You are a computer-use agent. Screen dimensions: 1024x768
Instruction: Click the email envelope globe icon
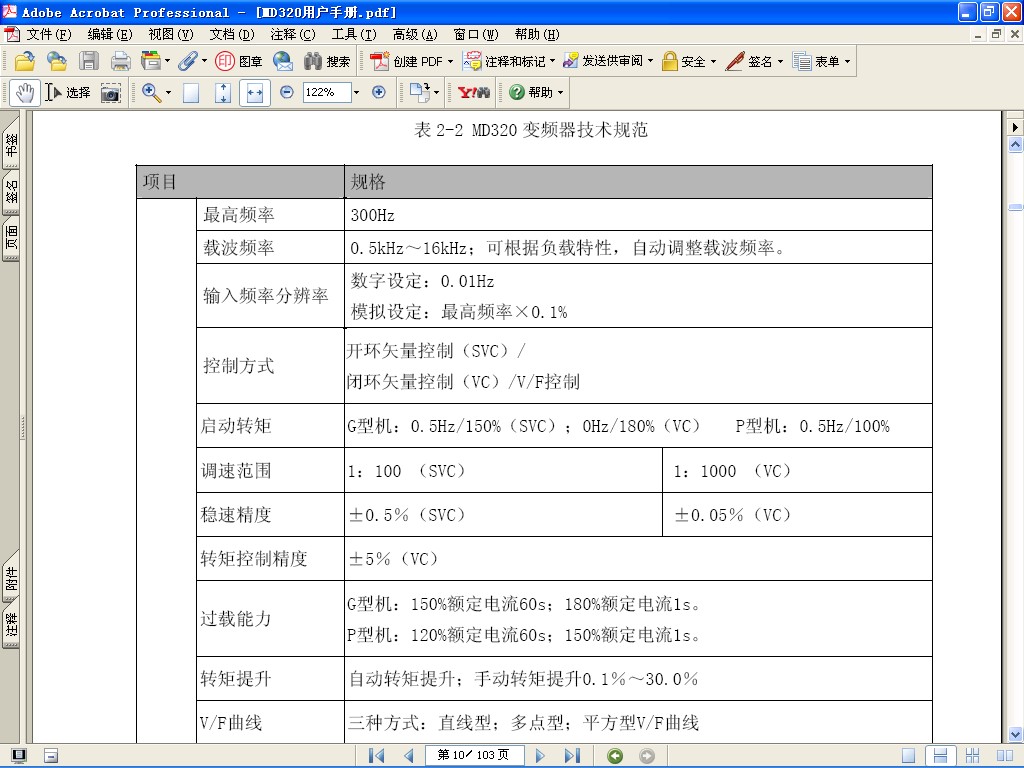click(x=283, y=61)
